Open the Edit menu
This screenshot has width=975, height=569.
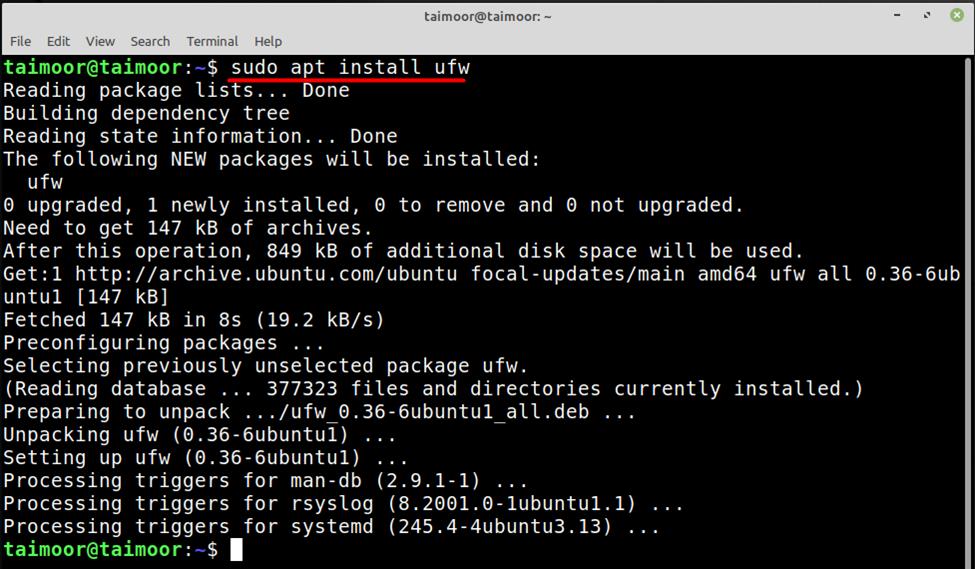[58, 41]
